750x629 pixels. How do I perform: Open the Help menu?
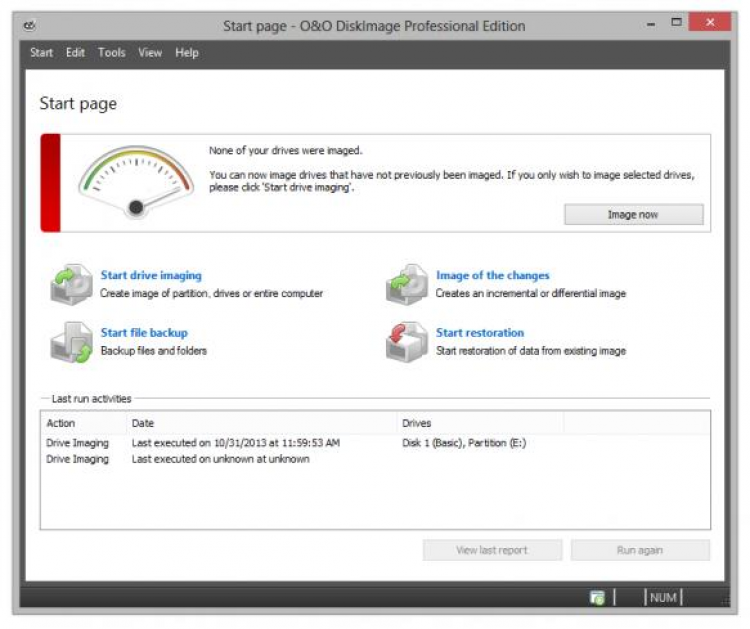click(187, 53)
